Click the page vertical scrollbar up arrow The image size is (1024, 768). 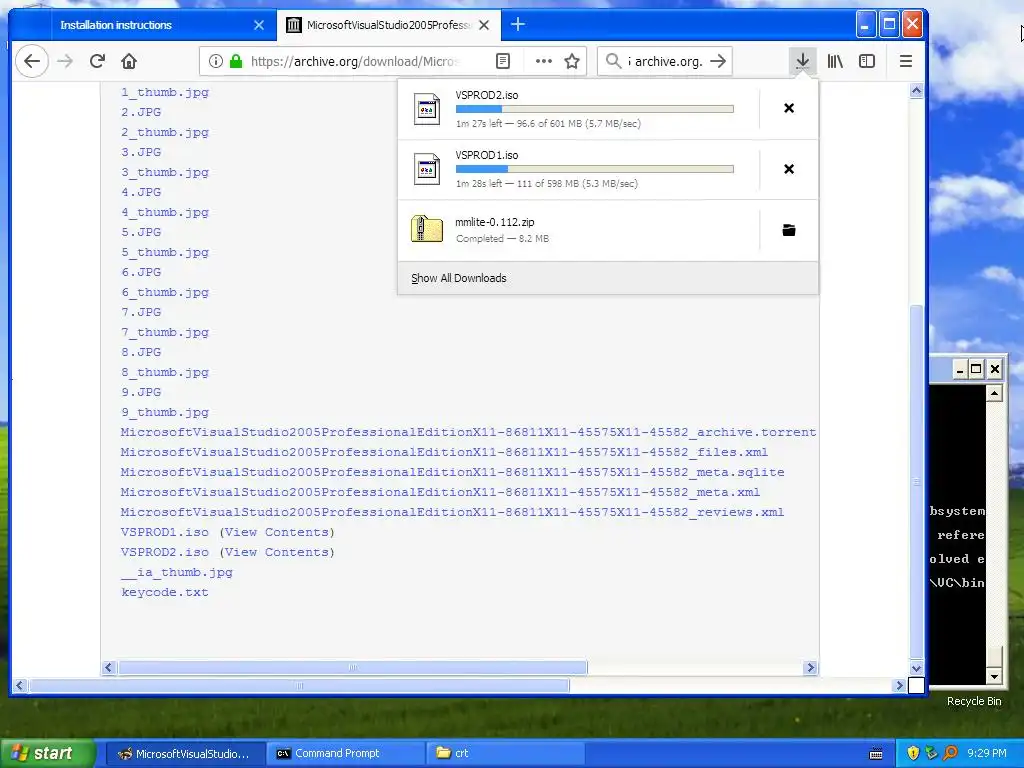[x=916, y=91]
